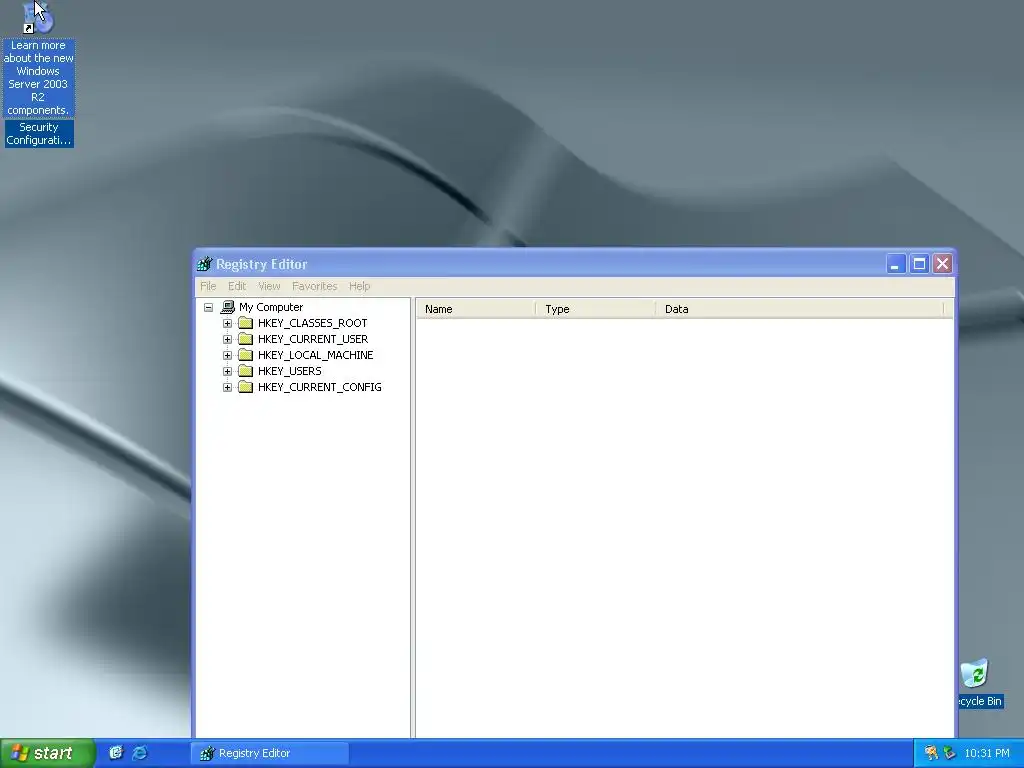Select the HKEY_CLASSES_ROOT label
The image size is (1024, 768).
pos(312,323)
